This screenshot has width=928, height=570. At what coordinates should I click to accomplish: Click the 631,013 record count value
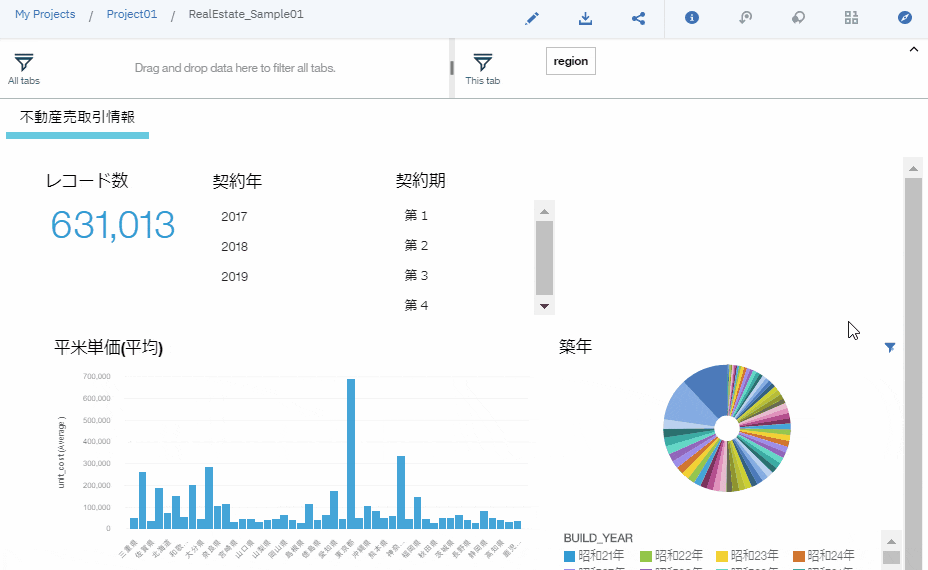pyautogui.click(x=112, y=225)
